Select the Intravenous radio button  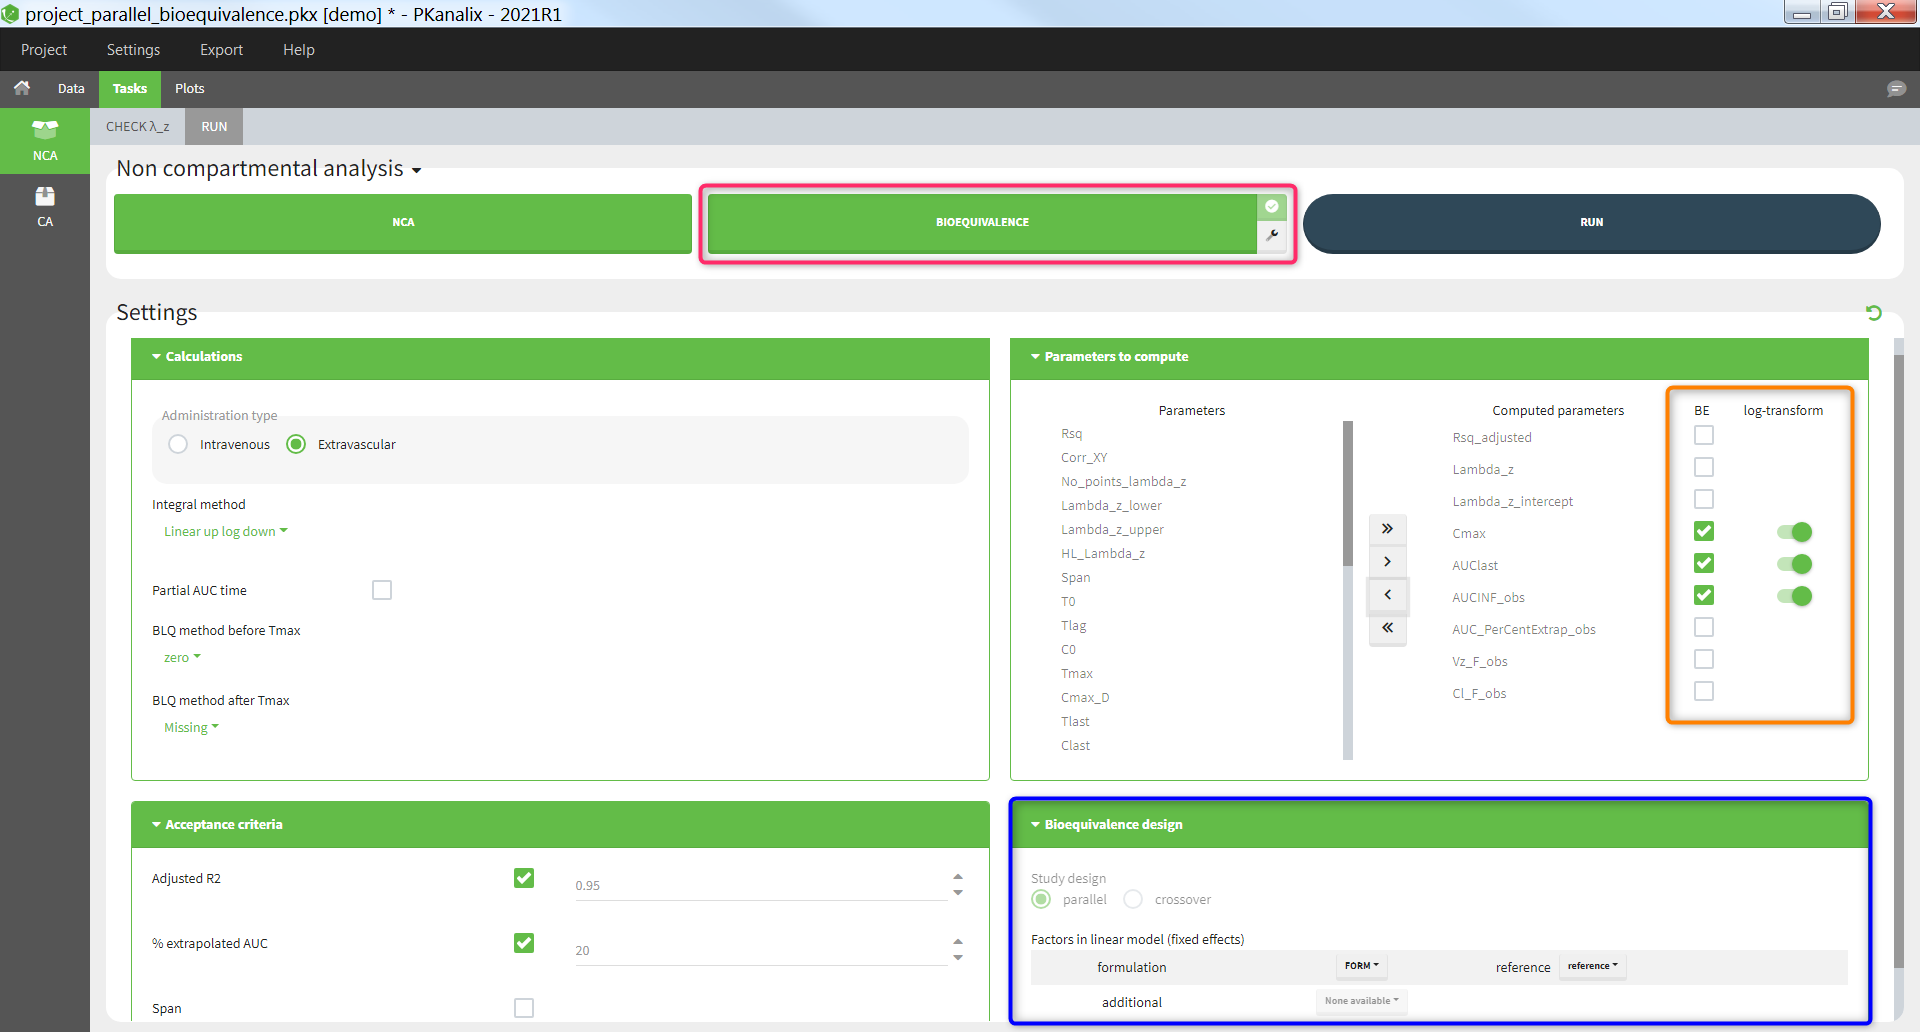click(178, 444)
